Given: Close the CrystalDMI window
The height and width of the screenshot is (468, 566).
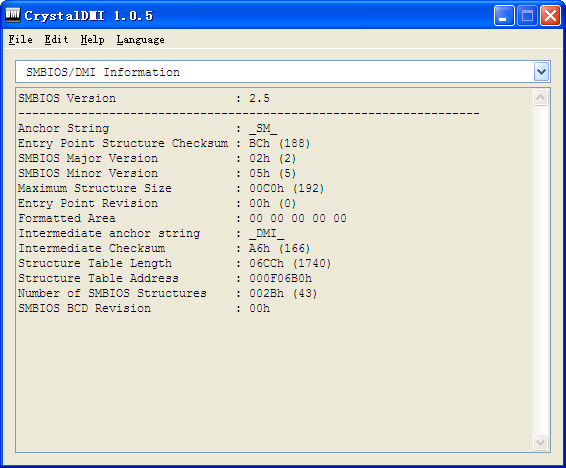Looking at the screenshot, I should [x=550, y=16].
